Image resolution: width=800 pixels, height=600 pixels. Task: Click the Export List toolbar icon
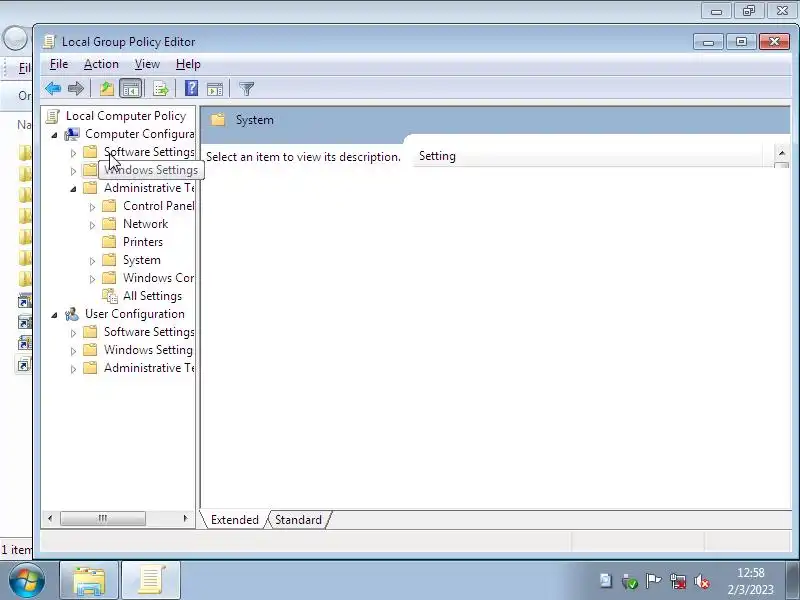tap(161, 89)
